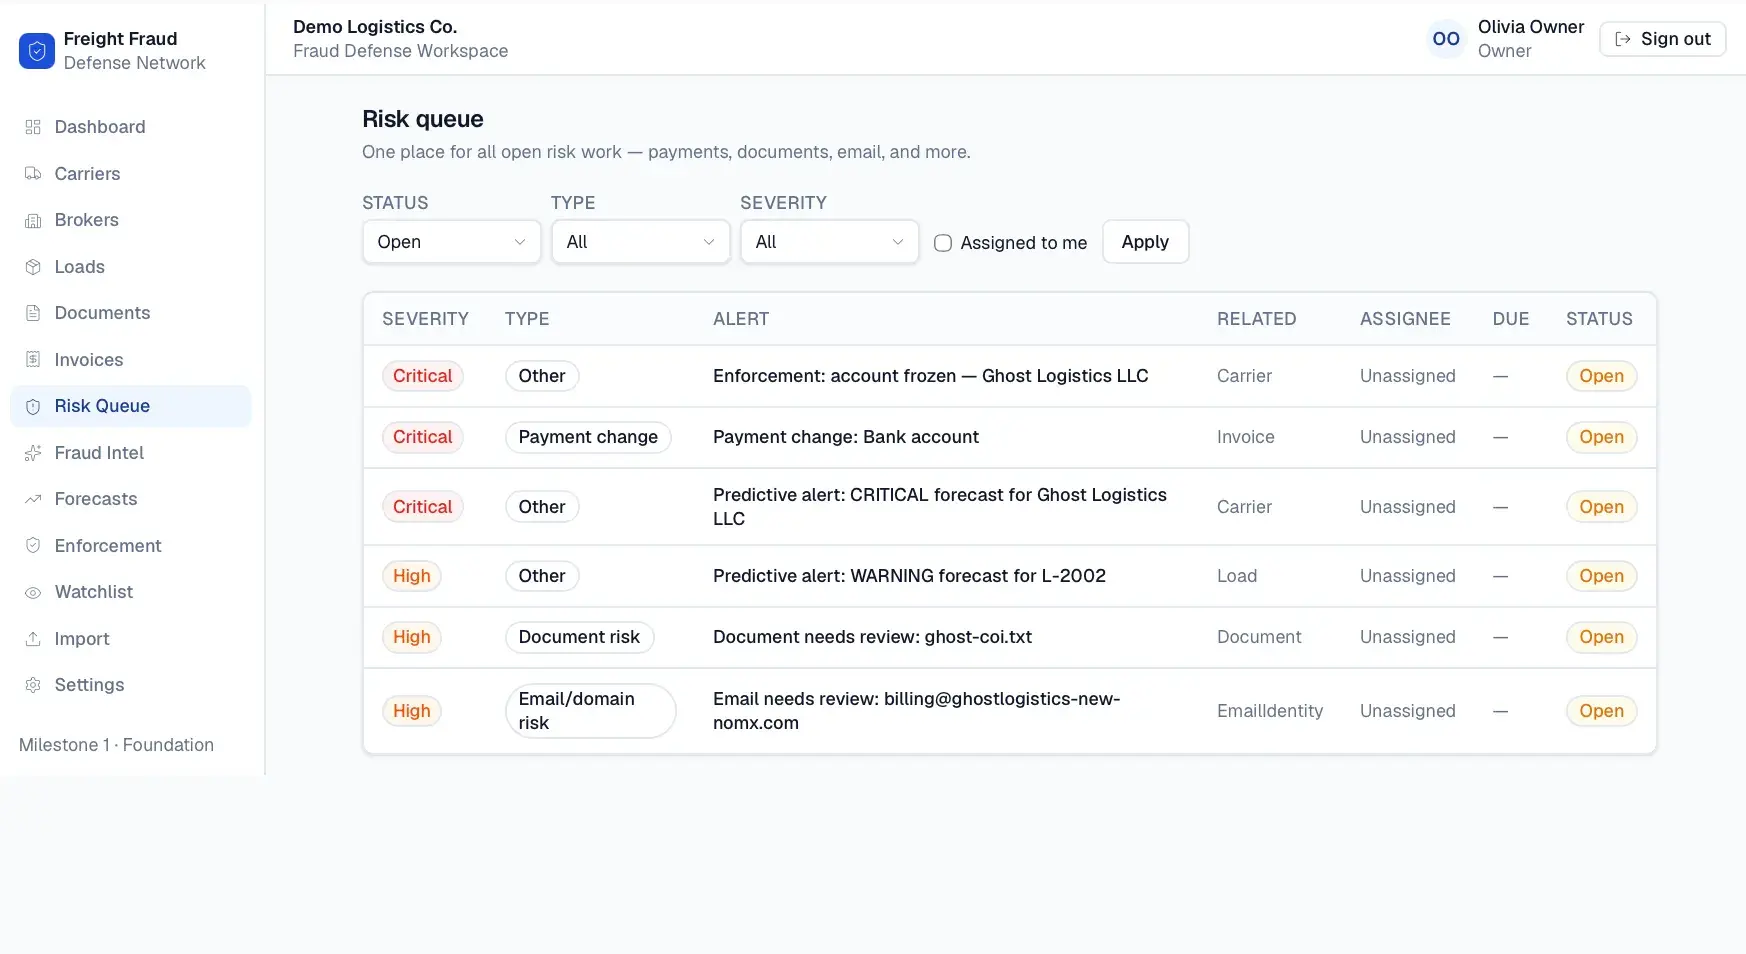
Task: Click the Enforcement shield-check icon
Action: click(33, 546)
